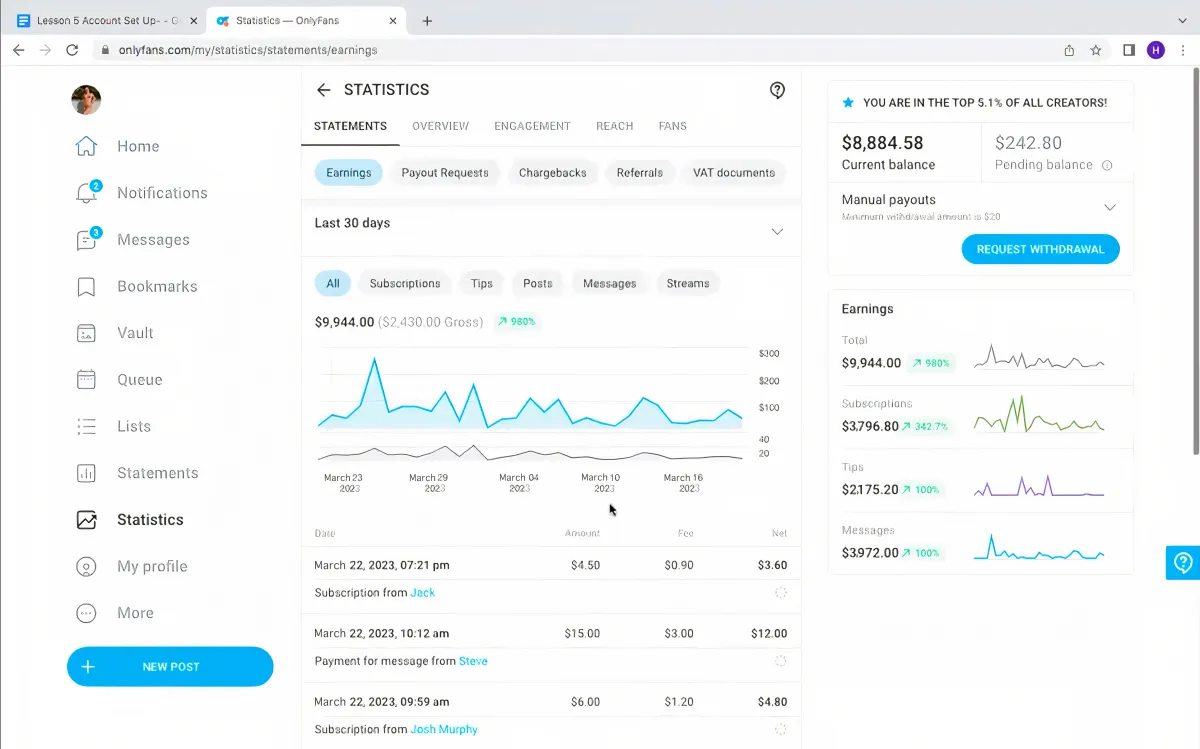Select the Subscriptions earnings filter

click(x=405, y=284)
